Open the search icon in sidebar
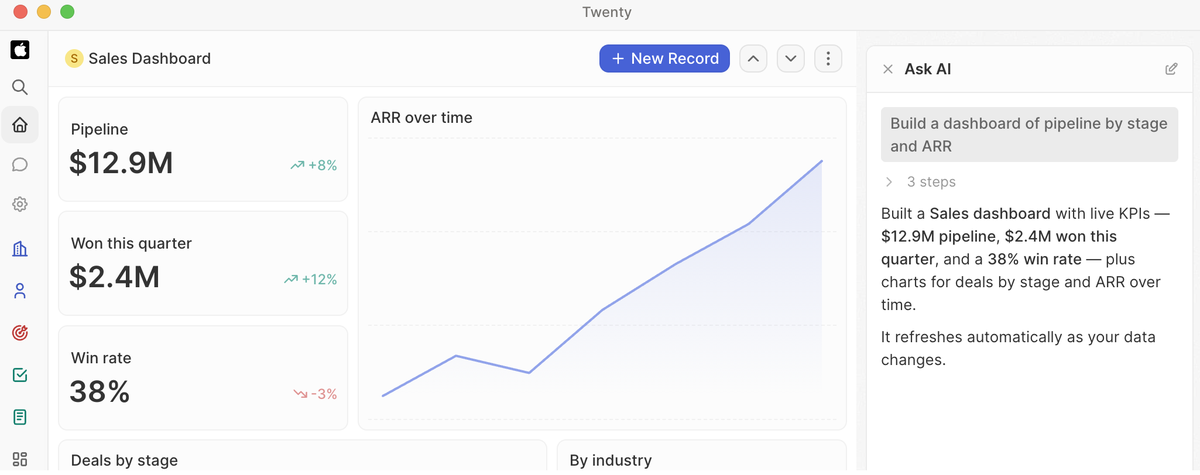 (20, 87)
